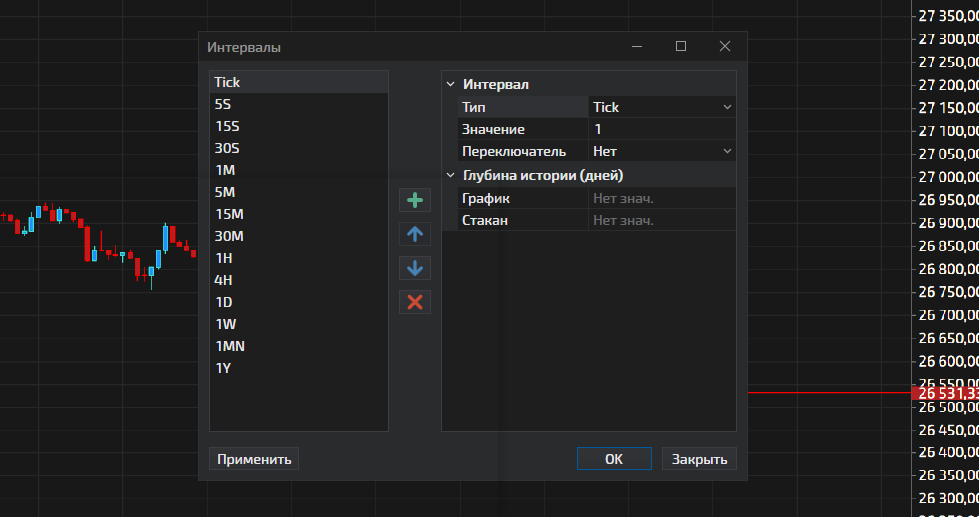Close the Интервалы dialog with X
This screenshot has width=979, height=517.
point(725,46)
